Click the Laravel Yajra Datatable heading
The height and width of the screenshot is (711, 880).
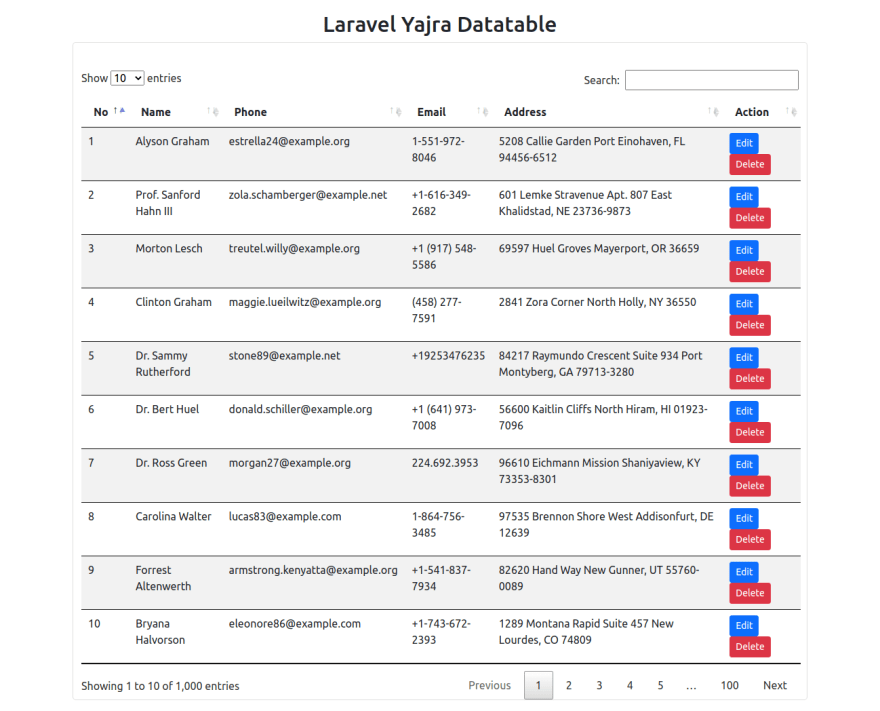pos(439,24)
